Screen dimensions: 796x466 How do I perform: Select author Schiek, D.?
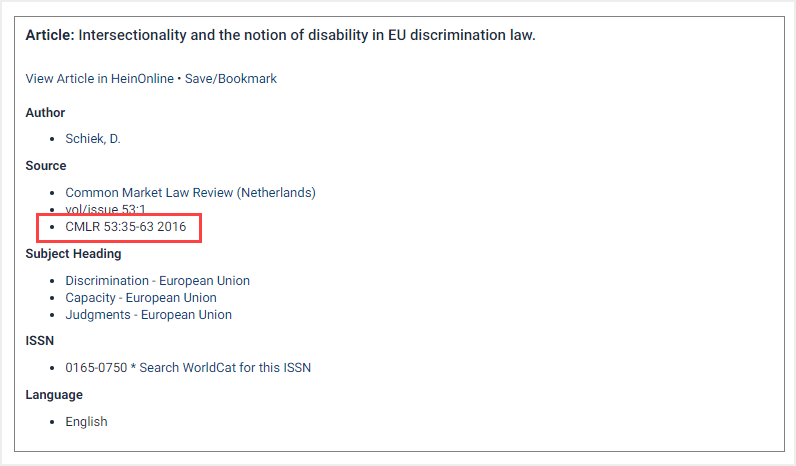93,139
